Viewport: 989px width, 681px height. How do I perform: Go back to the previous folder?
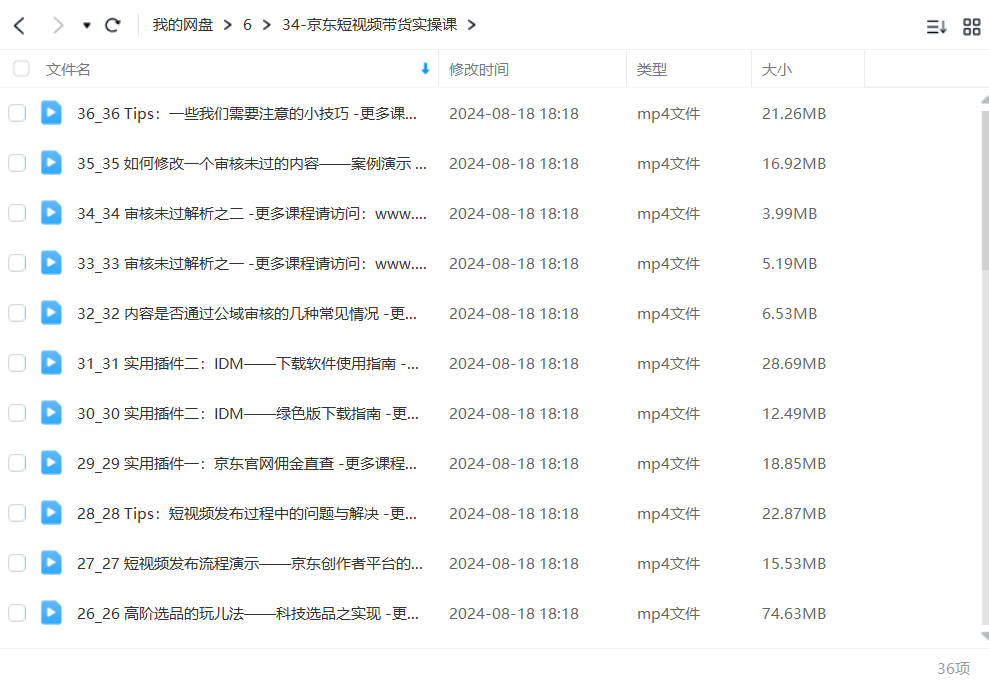tap(20, 25)
